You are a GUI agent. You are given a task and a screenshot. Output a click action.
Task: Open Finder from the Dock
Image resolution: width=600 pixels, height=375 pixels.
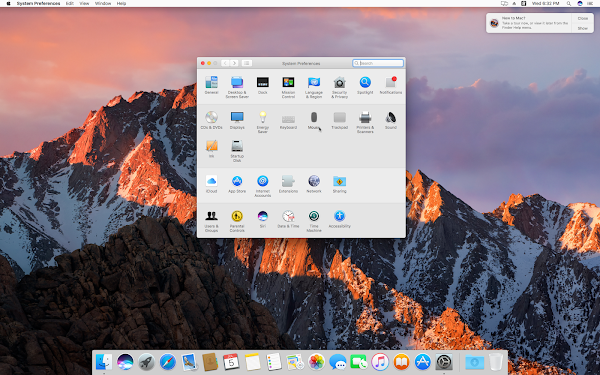point(103,362)
